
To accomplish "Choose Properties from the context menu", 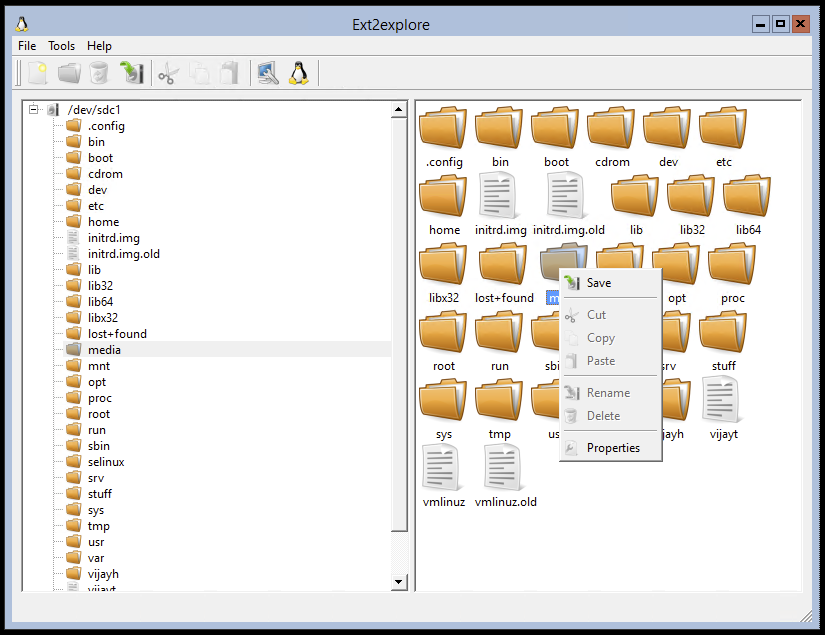I will click(x=613, y=448).
